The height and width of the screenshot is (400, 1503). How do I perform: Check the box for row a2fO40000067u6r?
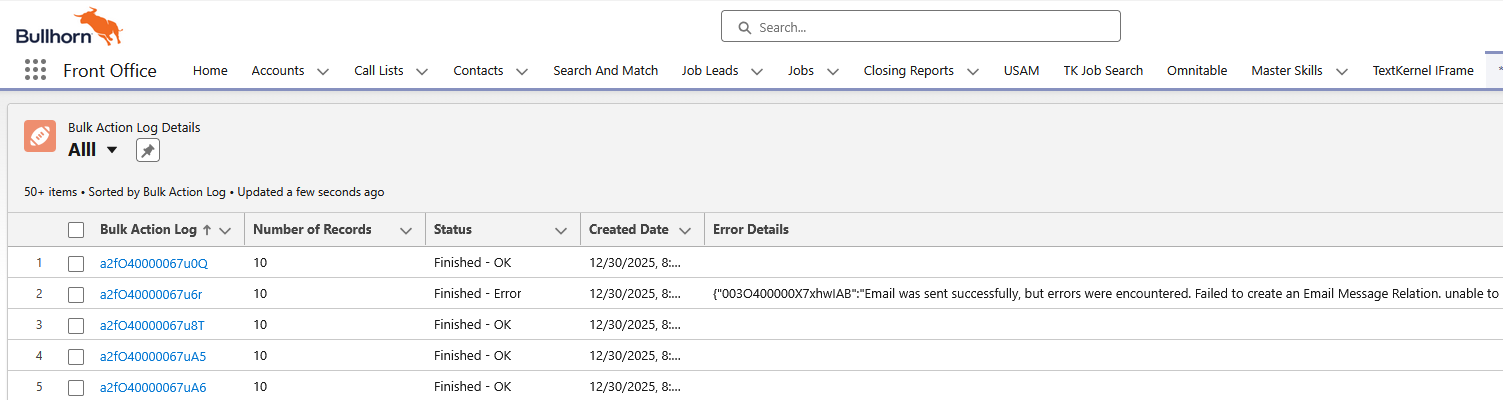pyautogui.click(x=76, y=295)
